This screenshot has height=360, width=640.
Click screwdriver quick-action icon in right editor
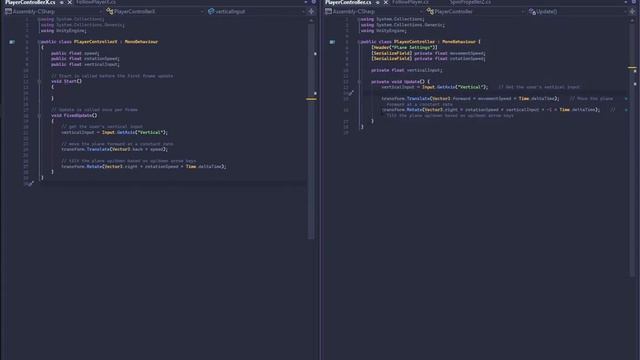[x=350, y=93]
